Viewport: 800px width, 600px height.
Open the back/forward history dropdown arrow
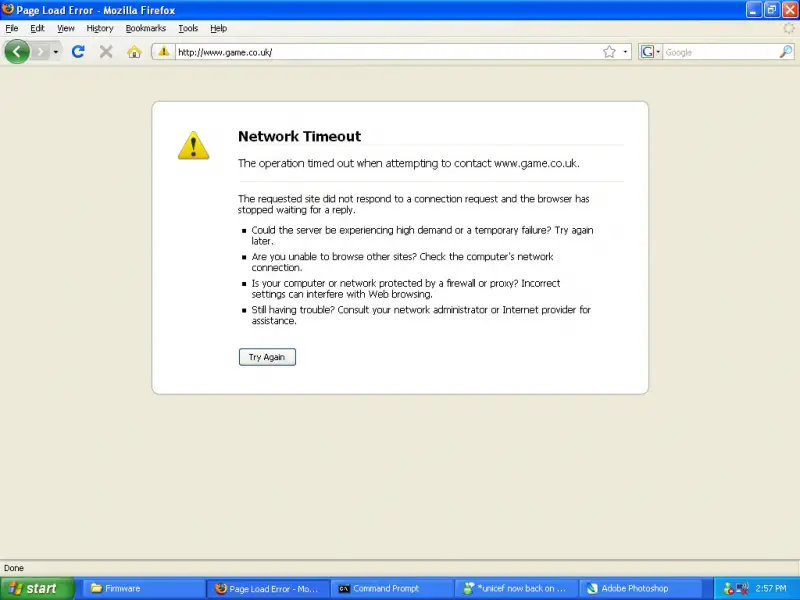[x=56, y=52]
